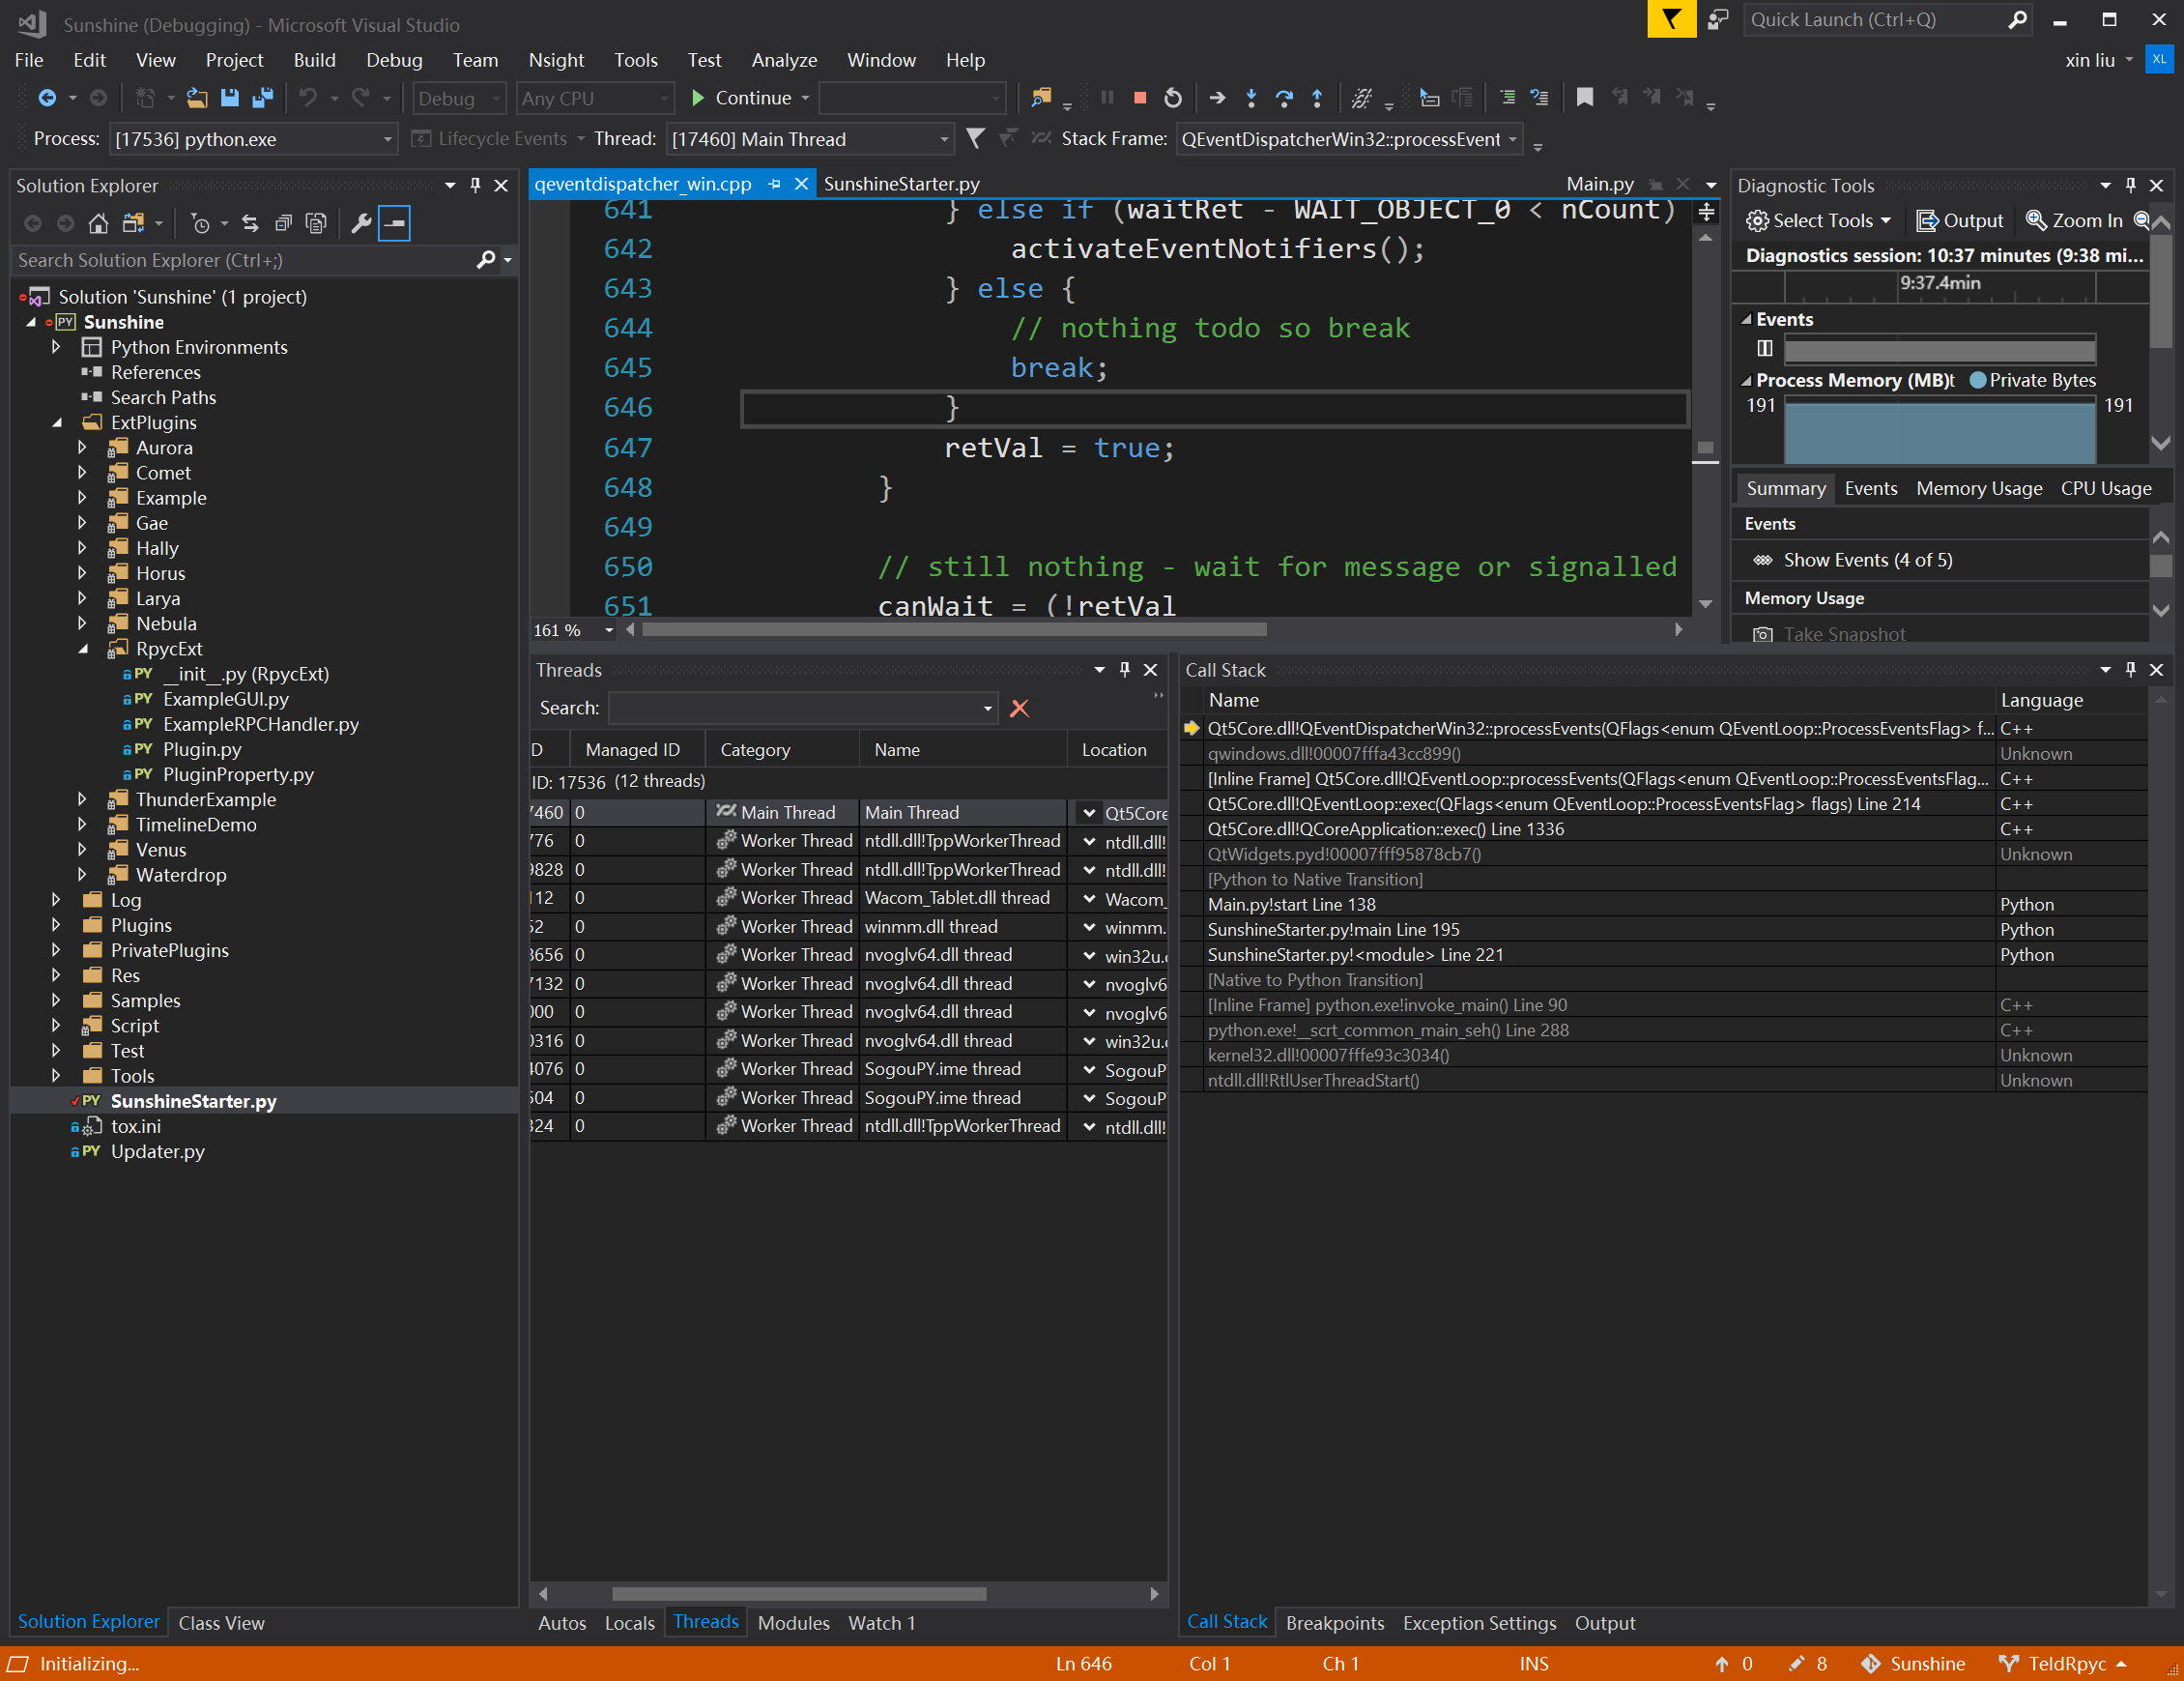Select ExampleRPCHandler.py in Solution Explorer

[260, 724]
